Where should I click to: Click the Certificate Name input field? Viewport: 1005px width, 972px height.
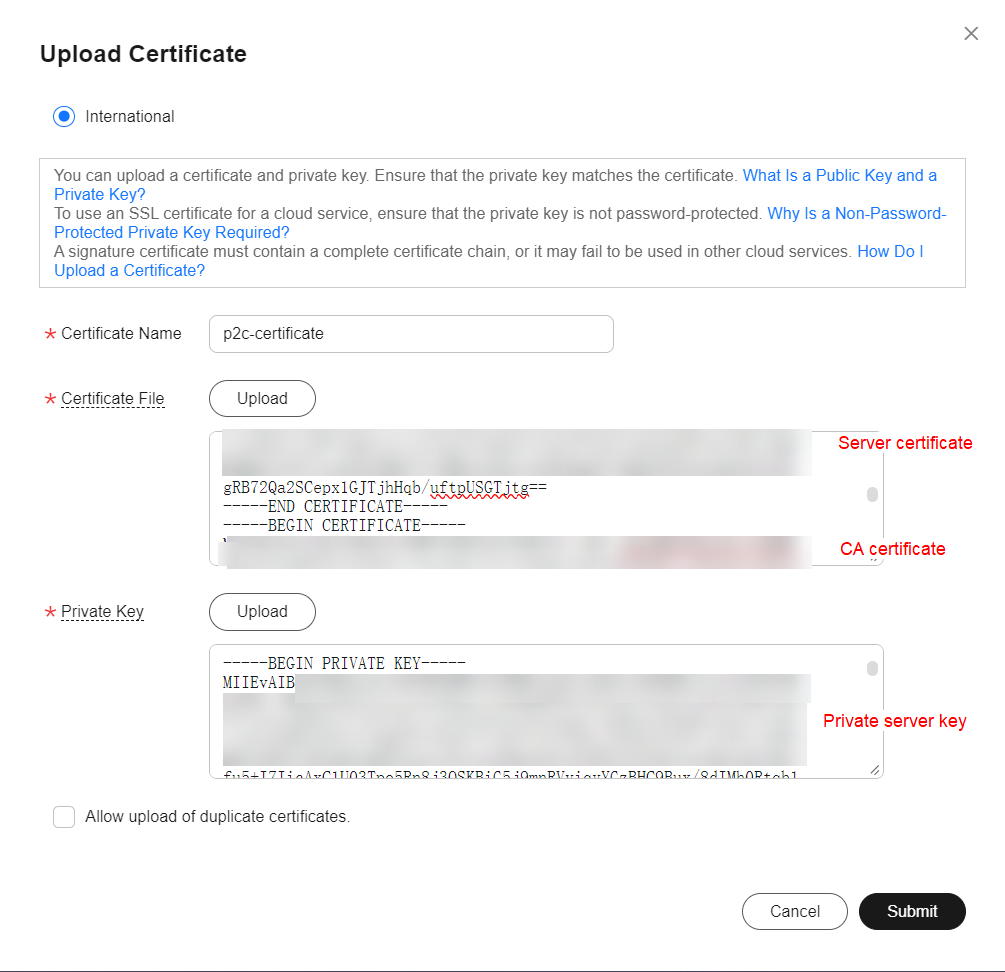point(410,334)
